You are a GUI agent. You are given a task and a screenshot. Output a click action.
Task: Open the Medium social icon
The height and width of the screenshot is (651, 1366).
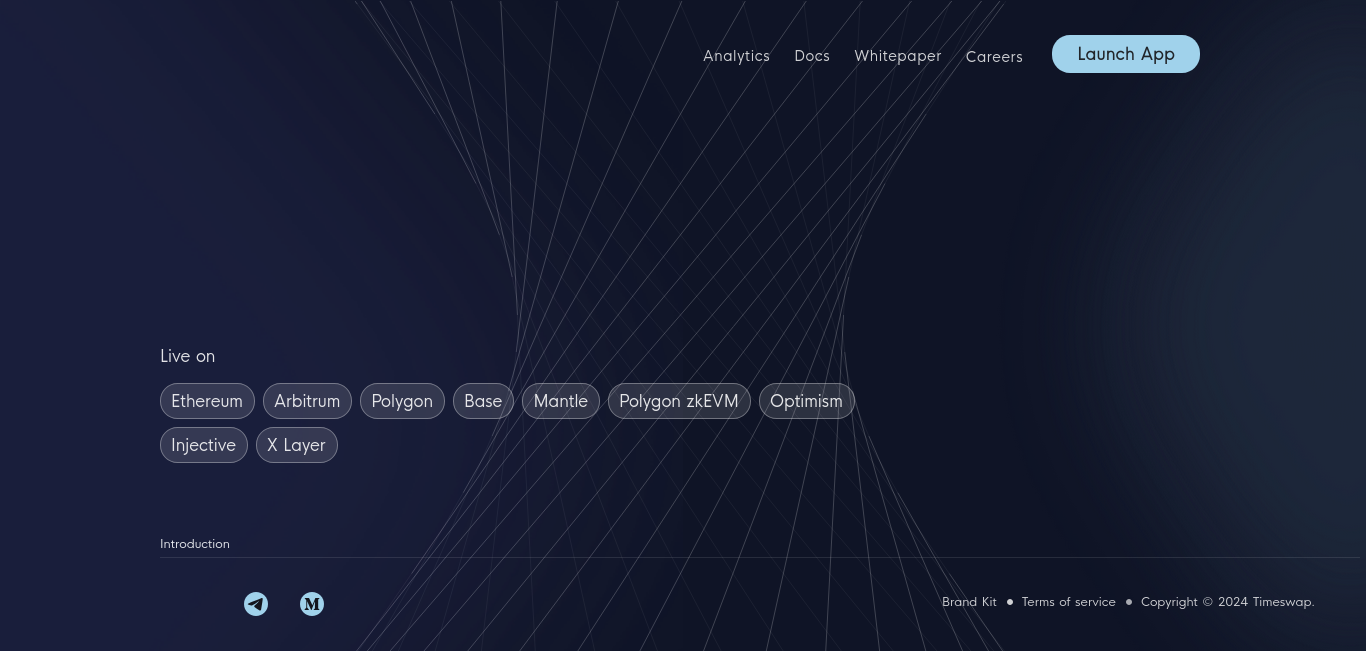pyautogui.click(x=312, y=604)
